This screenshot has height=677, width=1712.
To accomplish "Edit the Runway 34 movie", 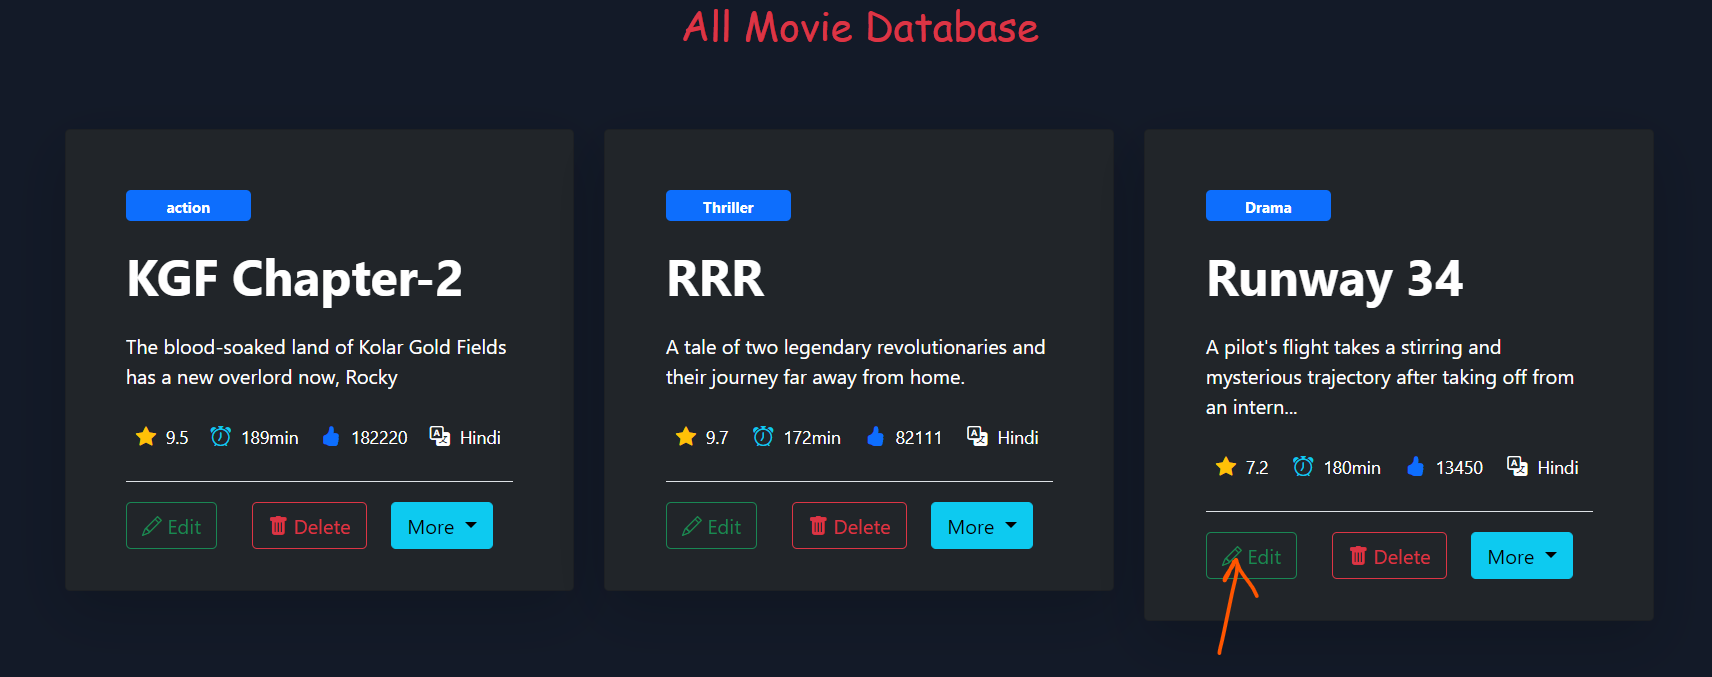I will pos(1251,556).
